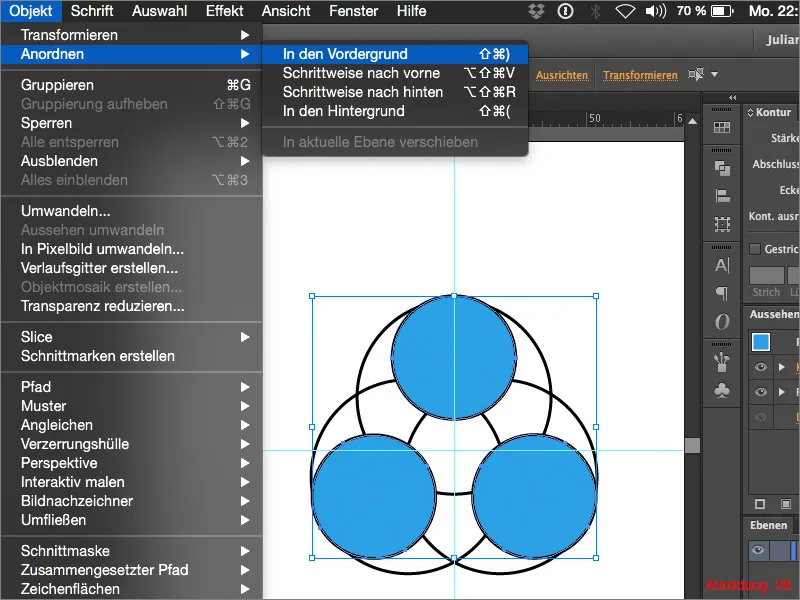800x600 pixels.
Task: Open the Swatches panel grid icon
Action: pyautogui.click(x=721, y=128)
